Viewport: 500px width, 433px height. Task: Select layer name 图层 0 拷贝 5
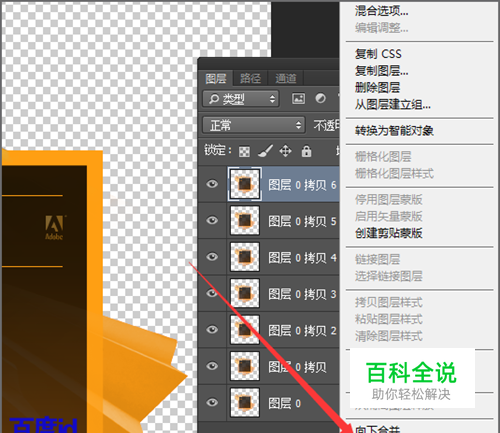[302, 221]
